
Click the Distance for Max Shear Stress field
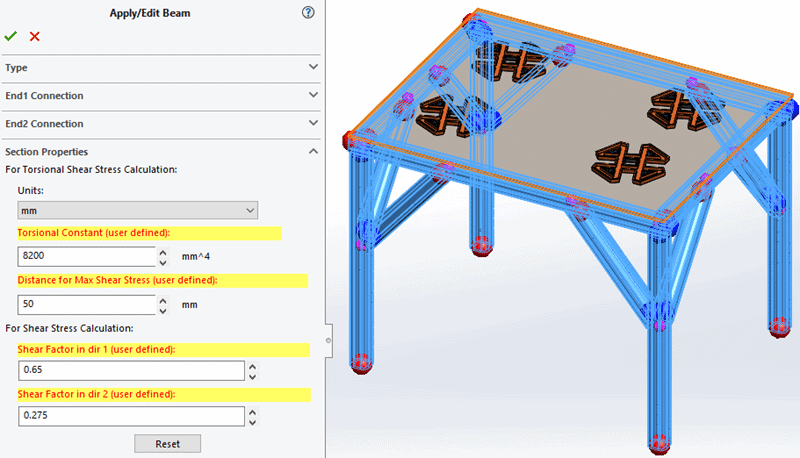86,303
